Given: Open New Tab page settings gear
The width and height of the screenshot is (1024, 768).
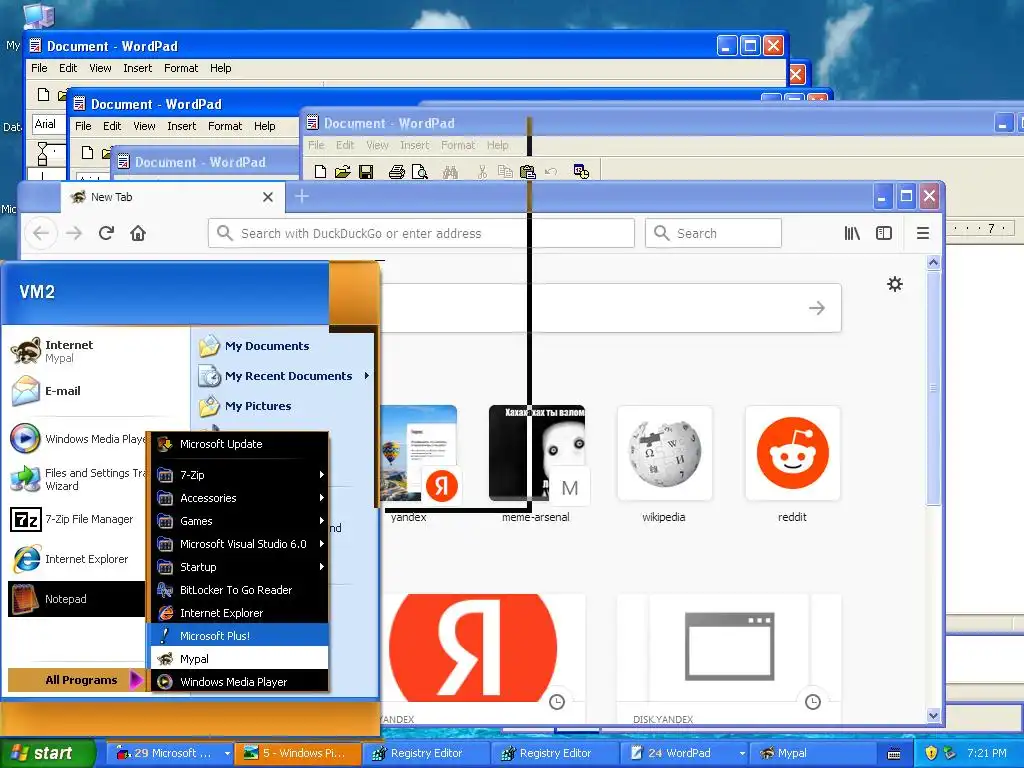Looking at the screenshot, I should [x=895, y=284].
